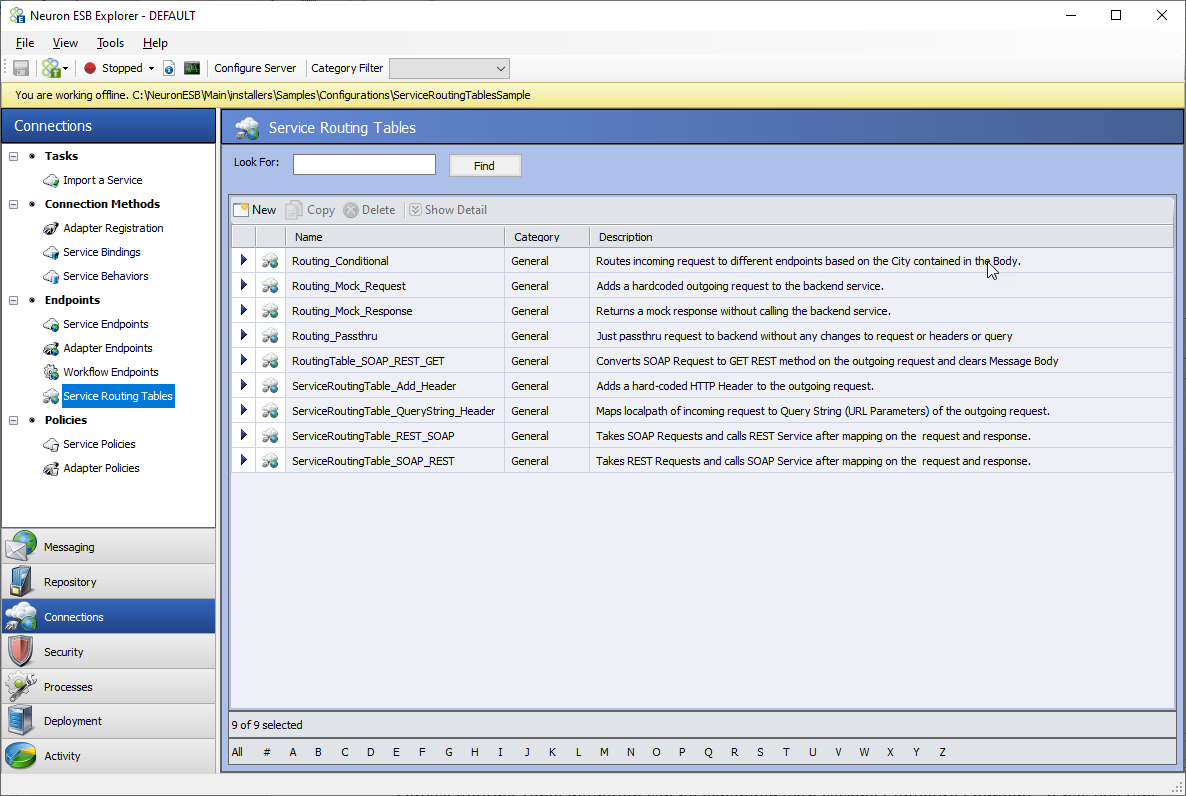Sort the table by the Description column header

(881, 237)
